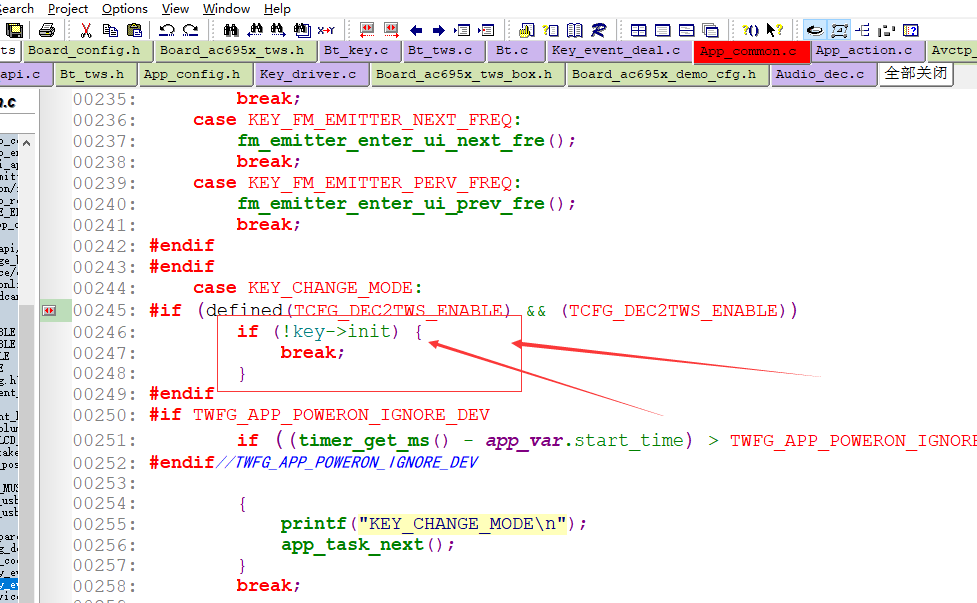Viewport: 977px width, 603px height.
Task: Open the View menu
Action: (x=175, y=9)
